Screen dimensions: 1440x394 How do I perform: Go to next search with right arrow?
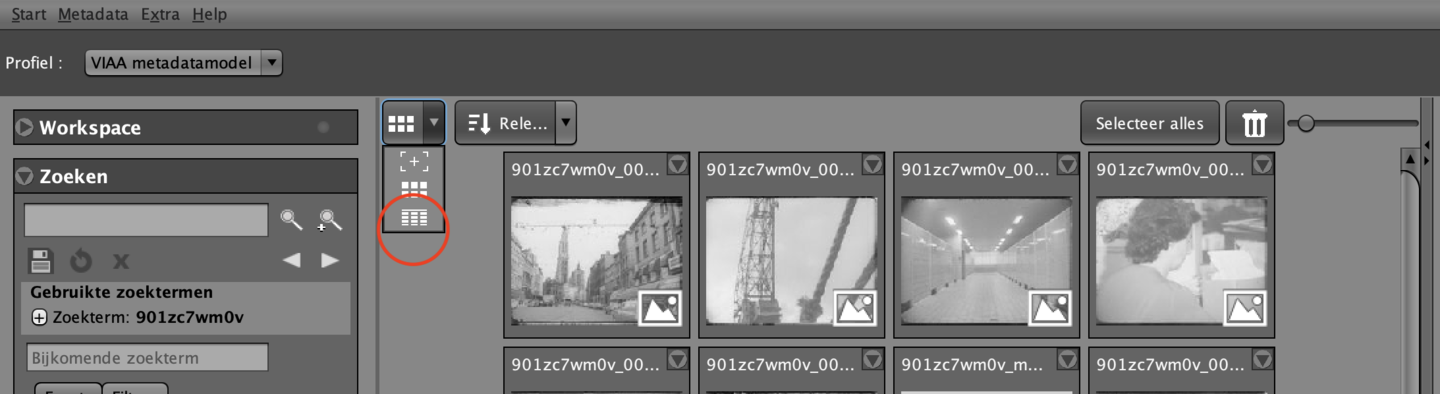330,260
